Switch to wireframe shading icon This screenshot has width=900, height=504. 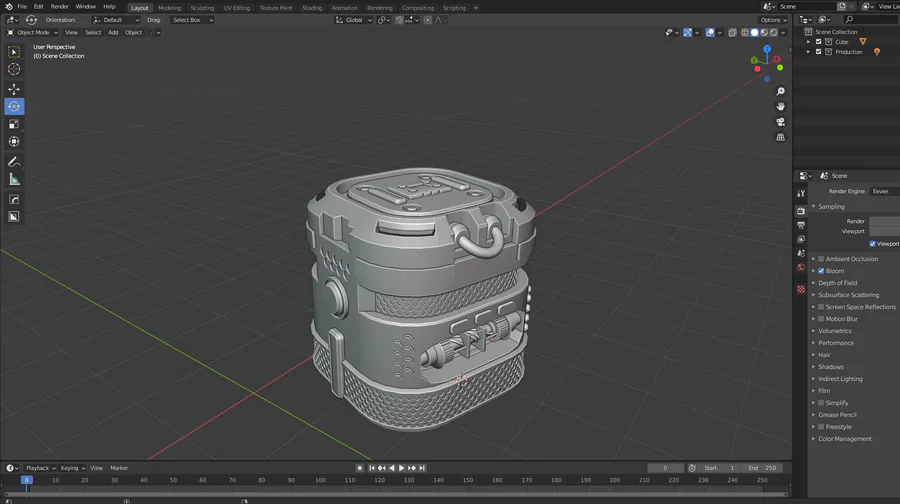(745, 33)
